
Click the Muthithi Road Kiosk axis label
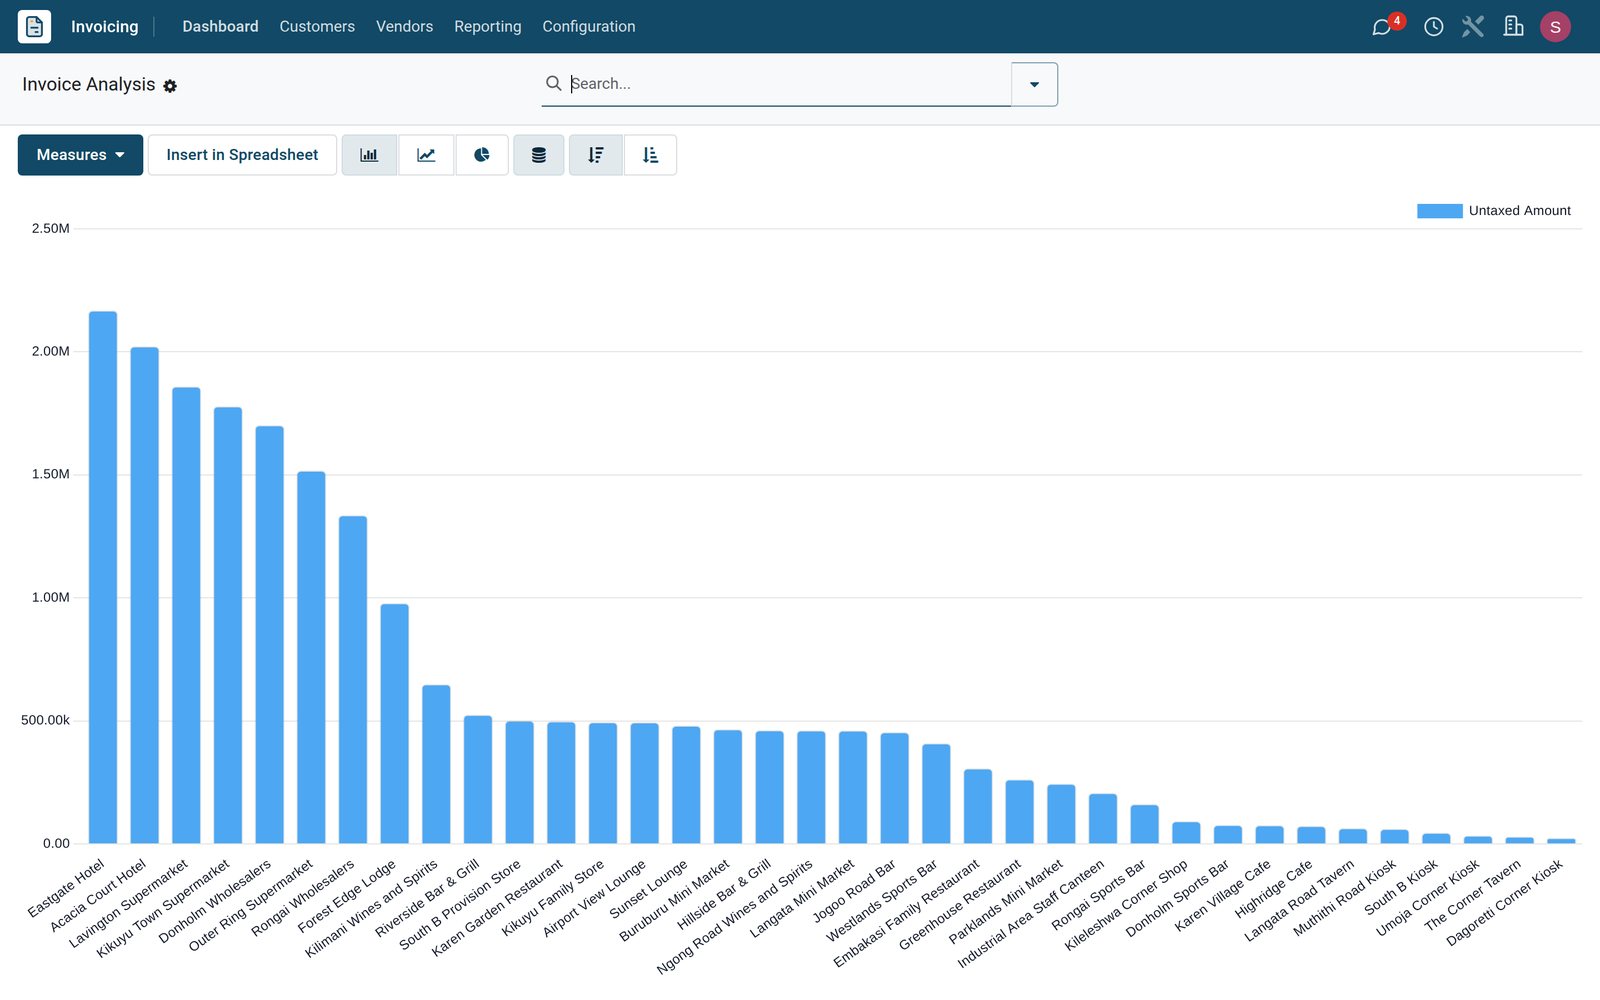point(1344,898)
